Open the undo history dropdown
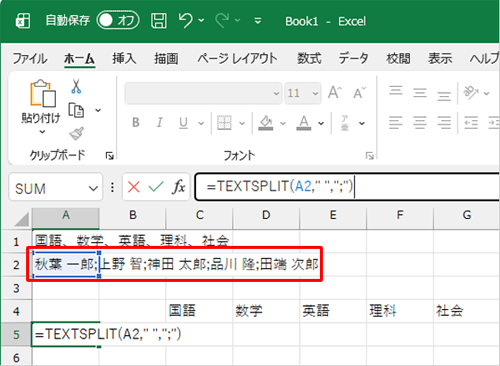This screenshot has height=366, width=500. [201, 21]
